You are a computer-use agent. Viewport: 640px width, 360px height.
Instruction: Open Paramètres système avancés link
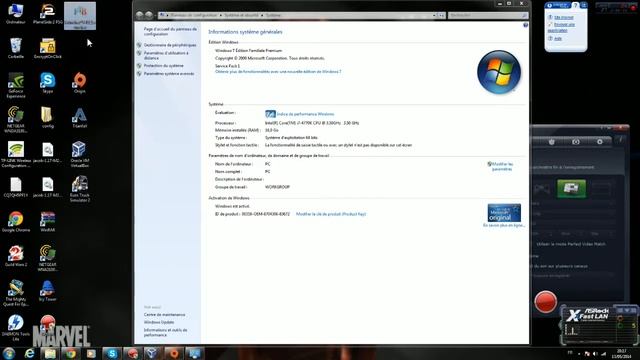pyautogui.click(x=169, y=73)
